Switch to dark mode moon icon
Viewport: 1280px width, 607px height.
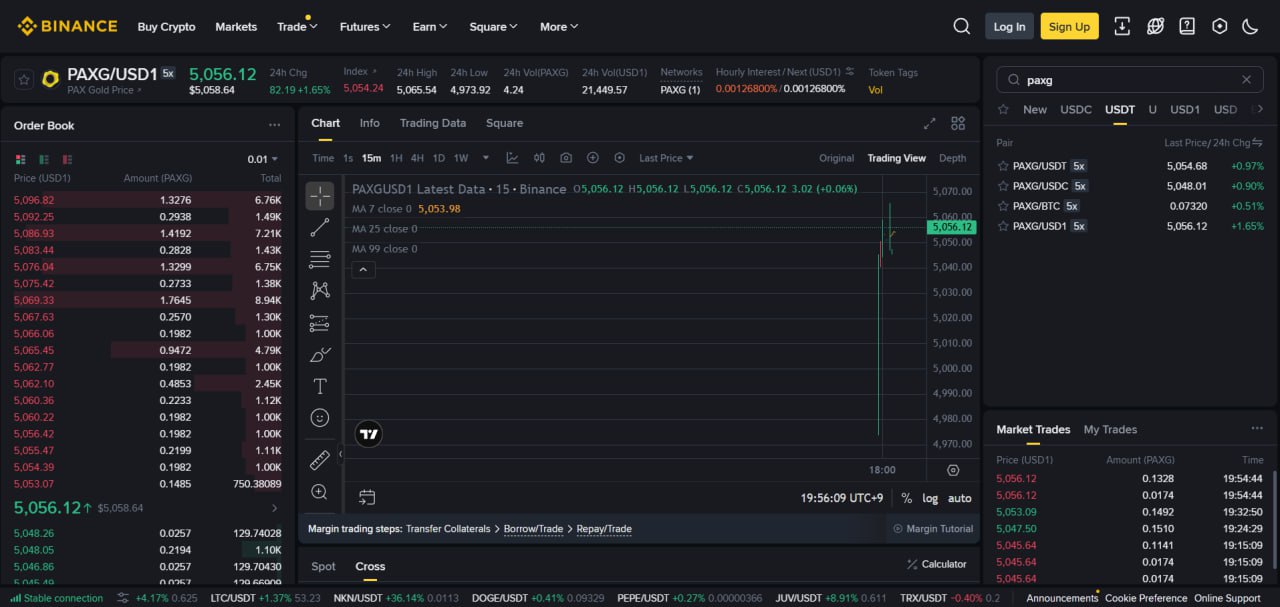tap(1250, 27)
